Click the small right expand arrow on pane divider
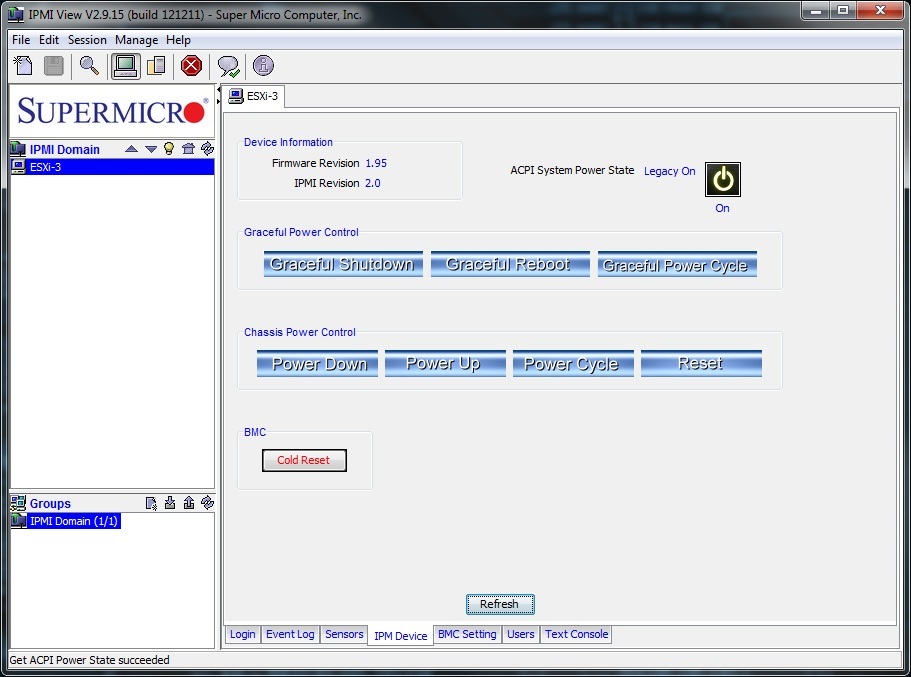The width and height of the screenshot is (911, 677). 218,101
